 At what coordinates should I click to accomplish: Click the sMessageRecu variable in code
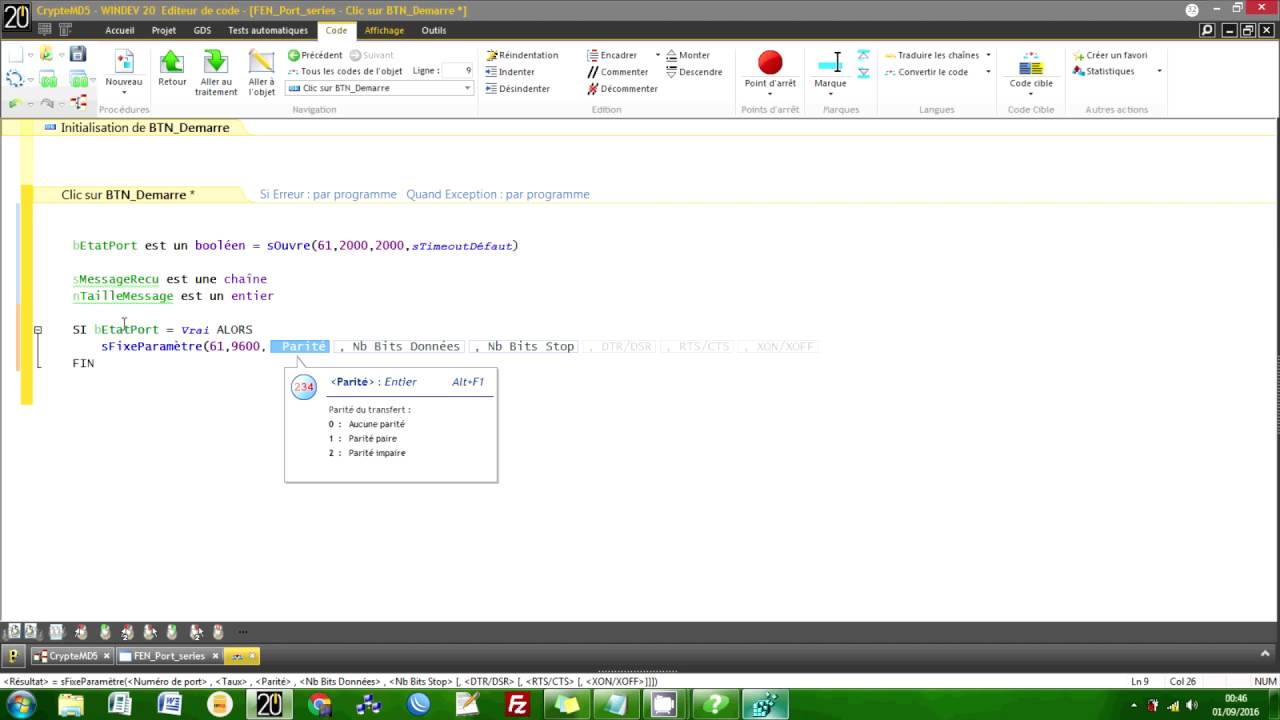pyautogui.click(x=116, y=279)
